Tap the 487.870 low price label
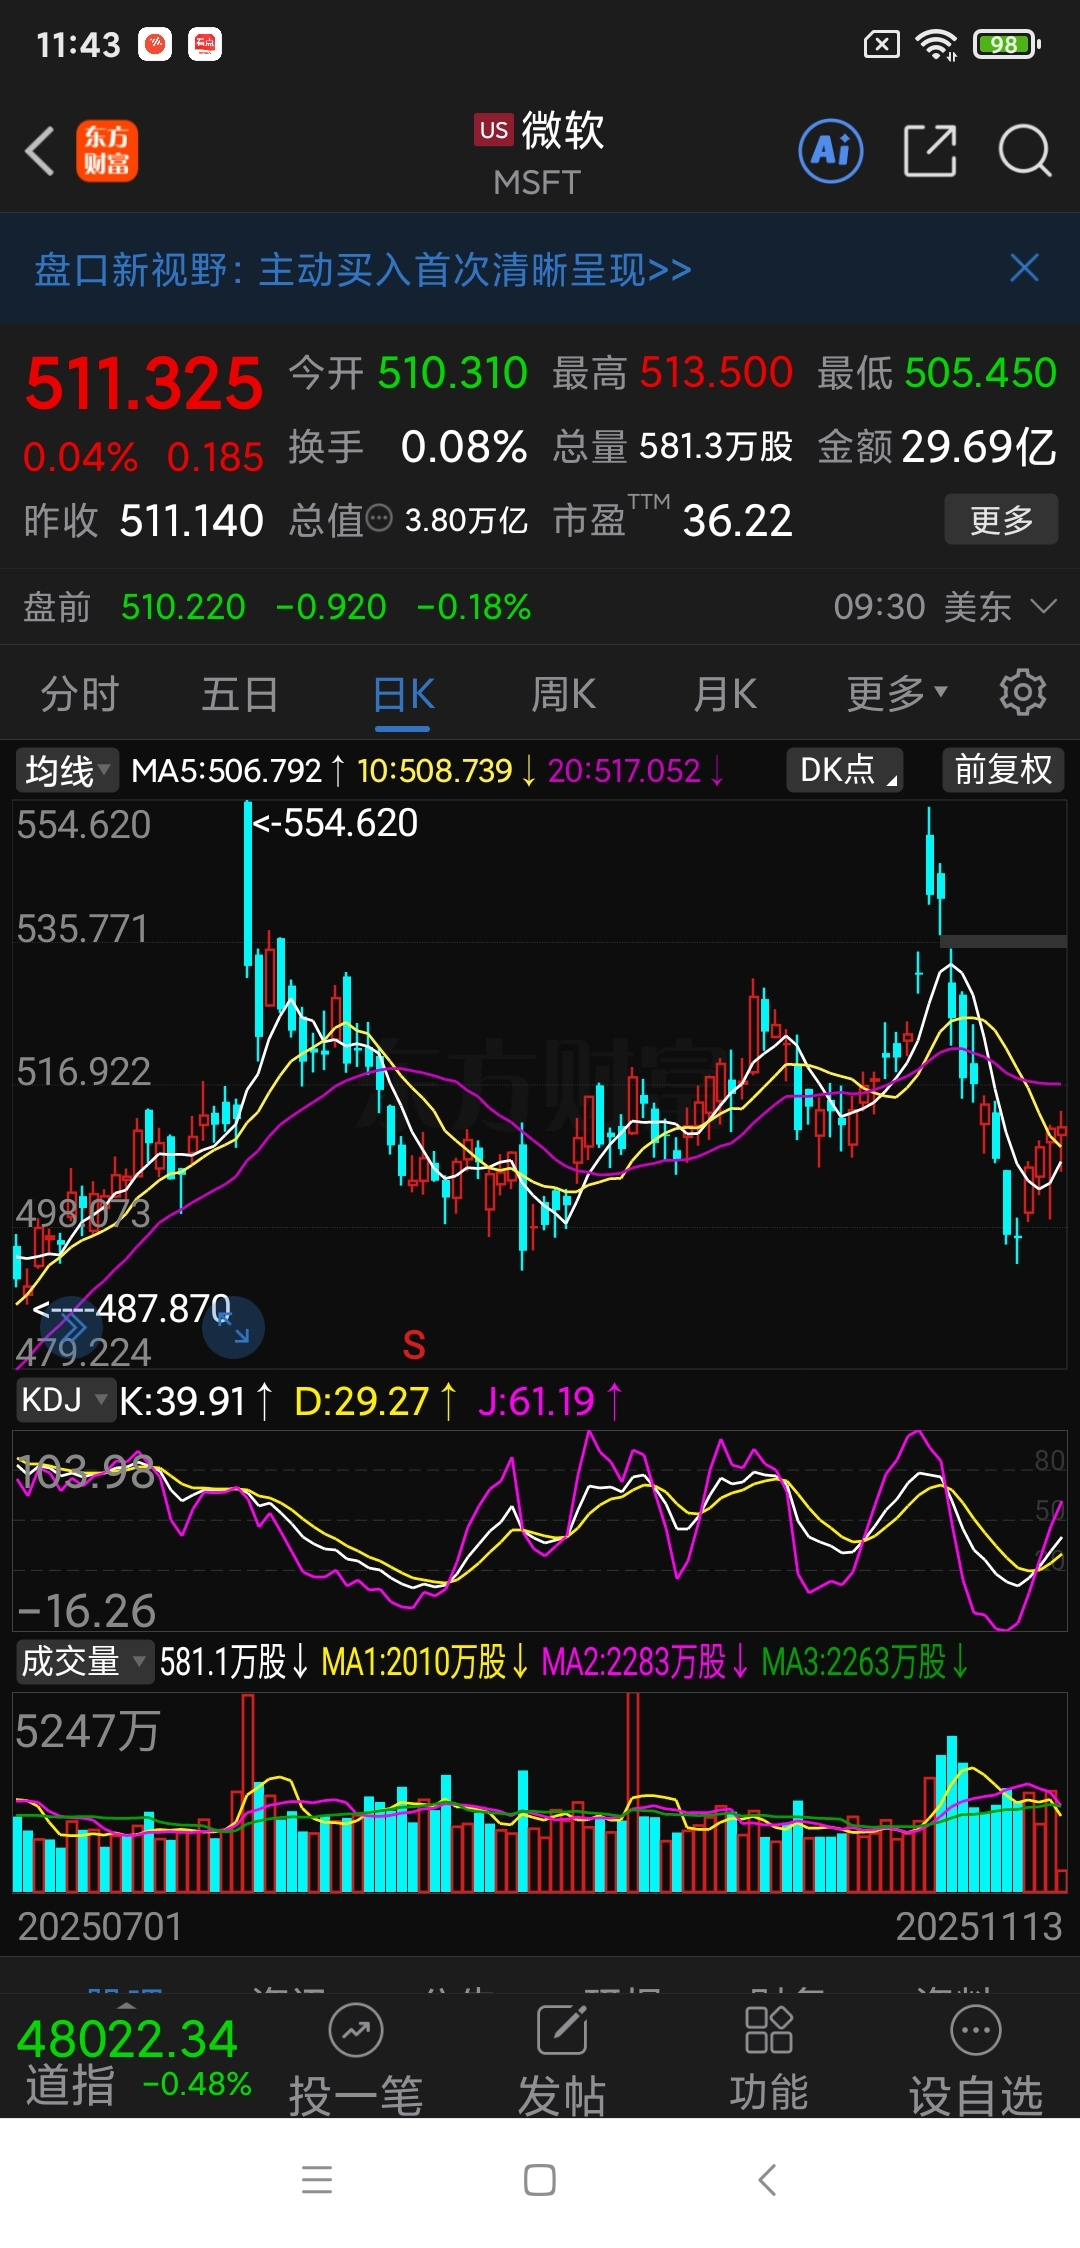The height and width of the screenshot is (2248, 1080). pyautogui.click(x=133, y=1308)
